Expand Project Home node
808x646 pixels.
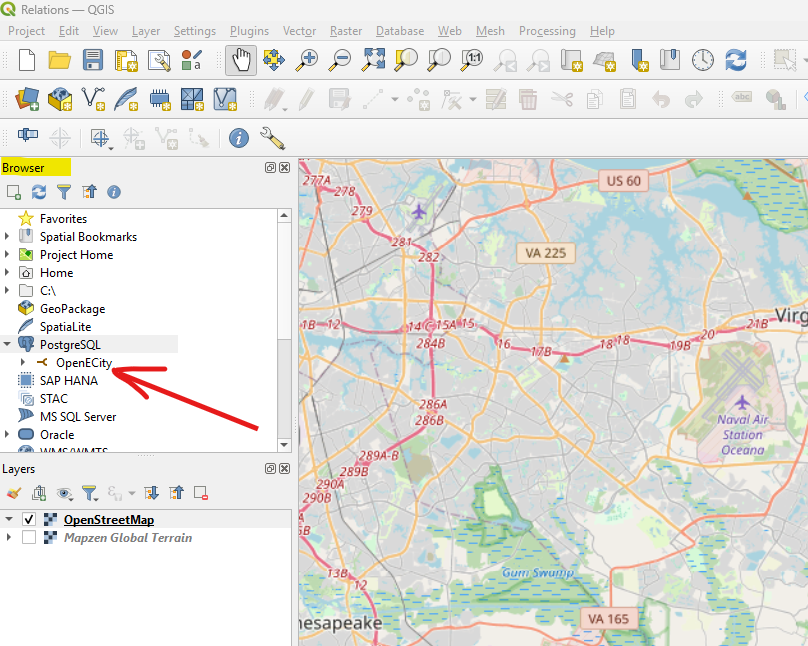(7, 254)
